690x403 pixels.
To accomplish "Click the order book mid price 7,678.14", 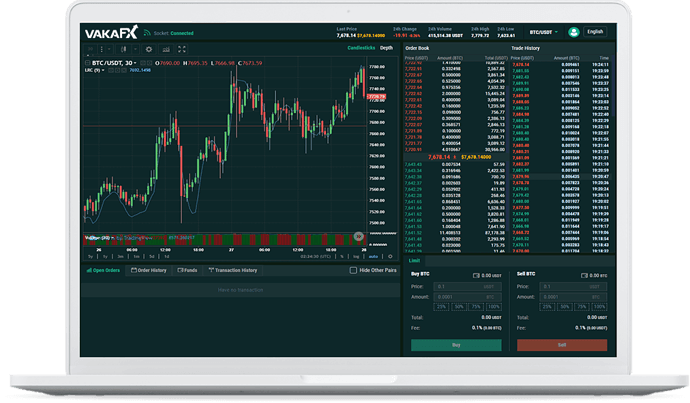I will 439,157.
